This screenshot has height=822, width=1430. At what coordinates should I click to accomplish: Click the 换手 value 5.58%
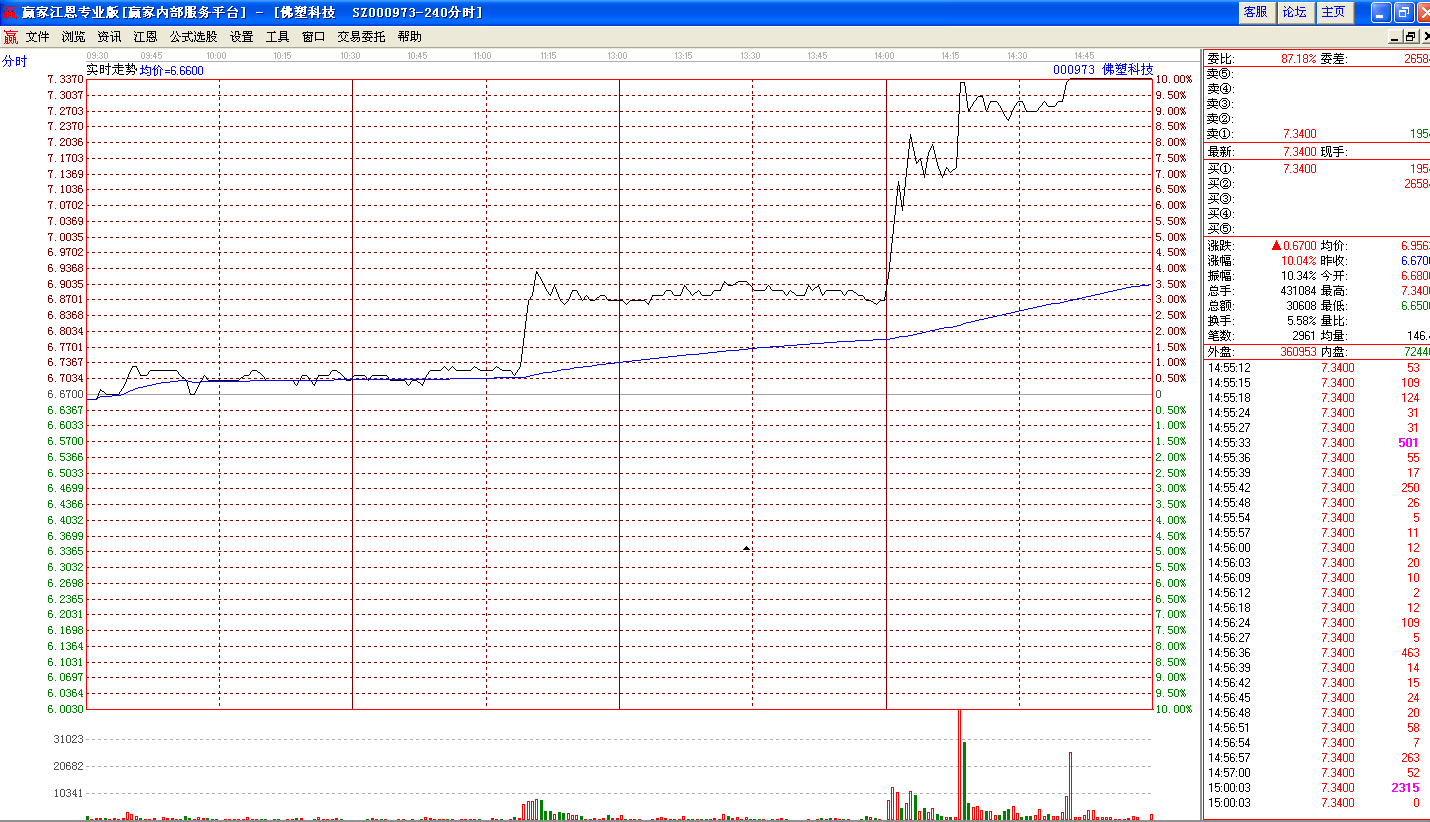[x=1302, y=321]
